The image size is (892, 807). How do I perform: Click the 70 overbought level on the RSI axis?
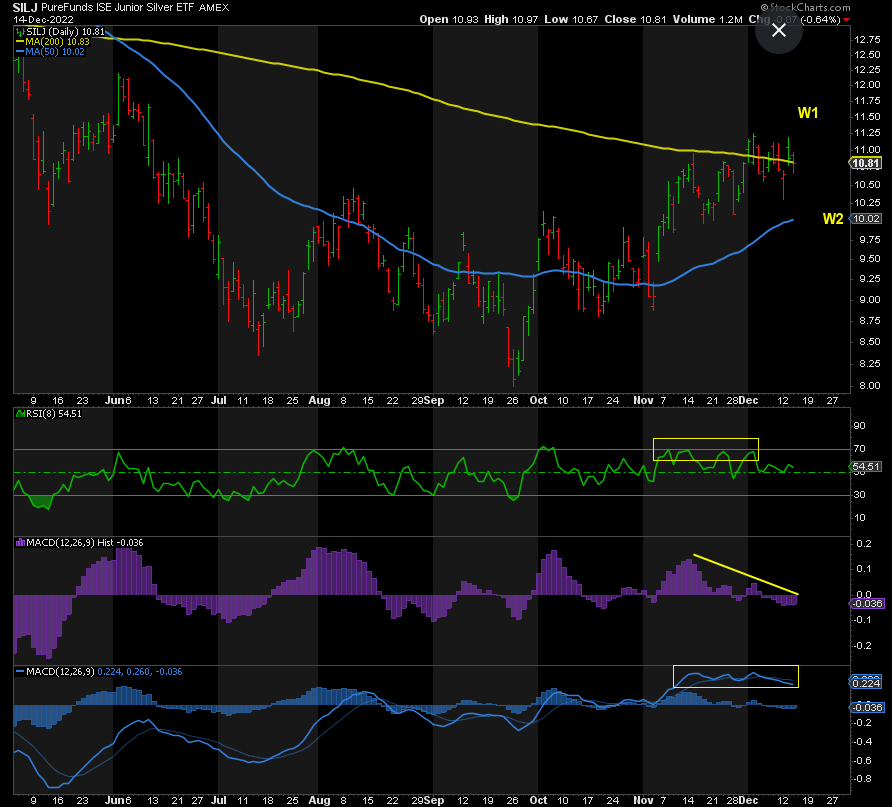[859, 449]
